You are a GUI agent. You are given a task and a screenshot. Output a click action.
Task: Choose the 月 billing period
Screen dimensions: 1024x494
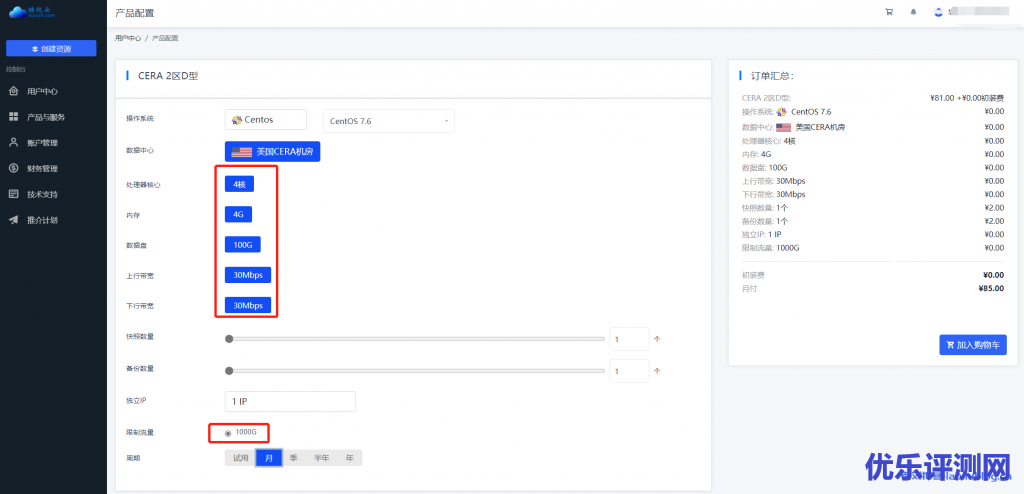tap(268, 458)
